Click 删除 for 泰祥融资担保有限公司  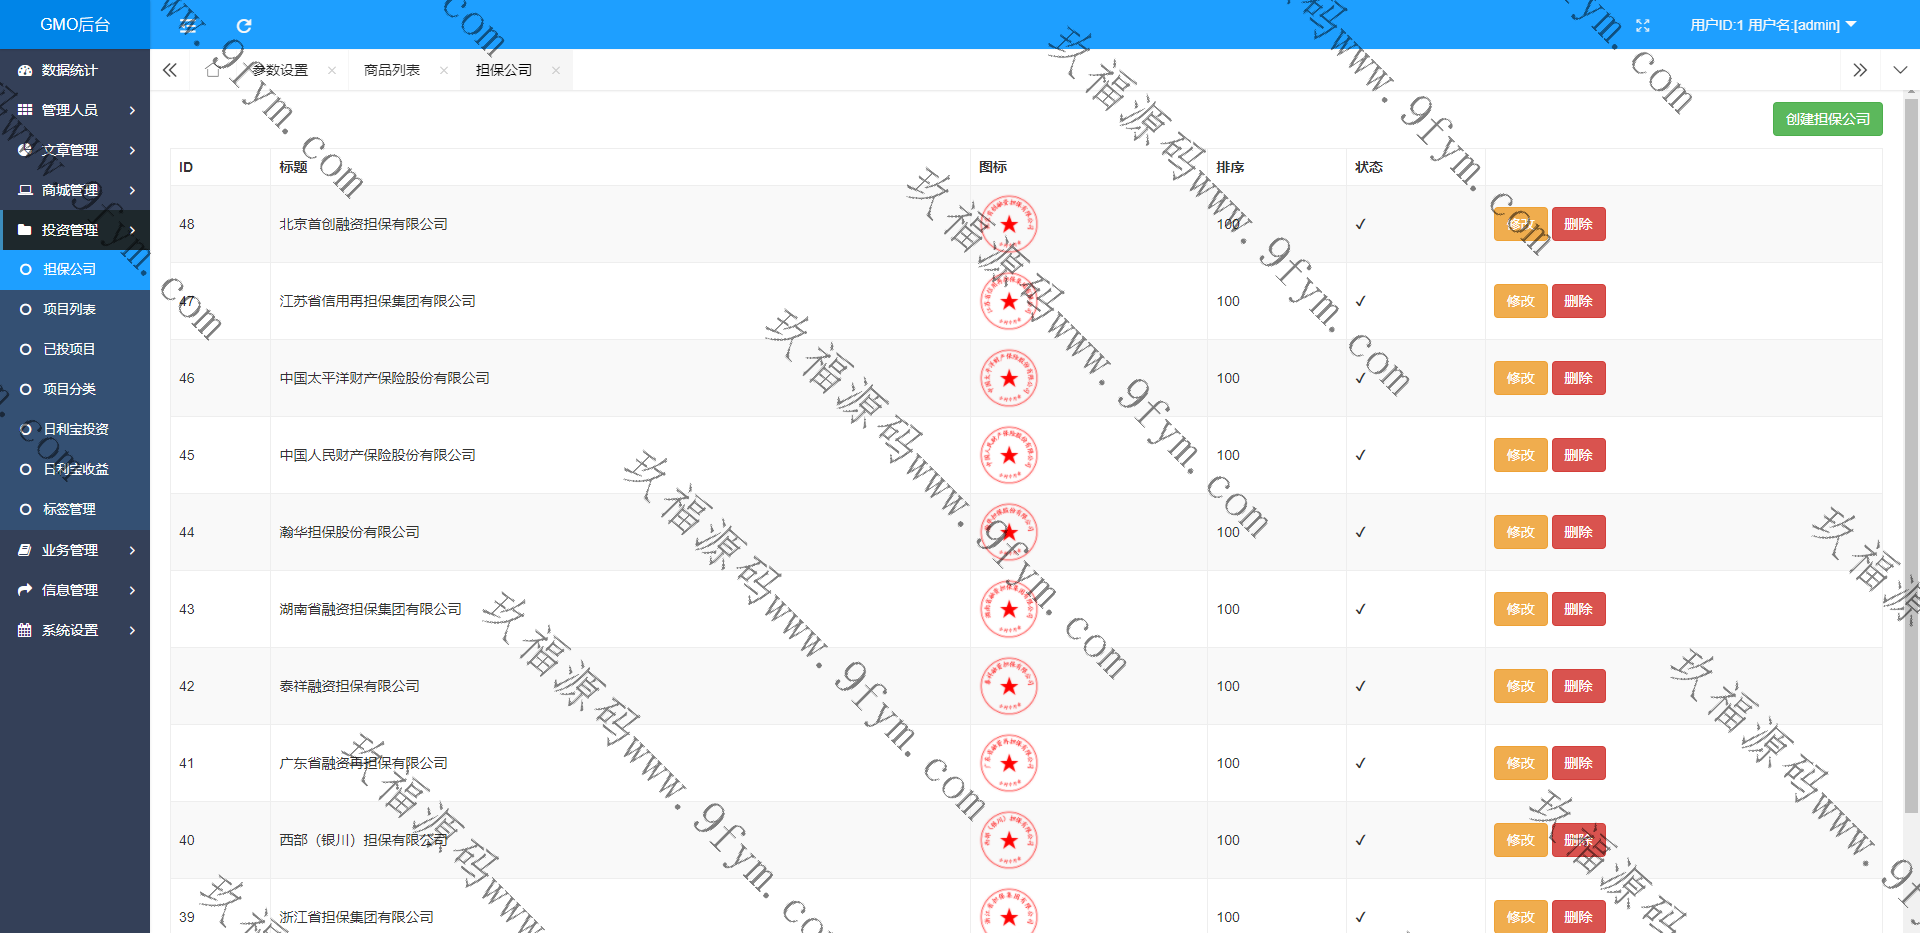[1578, 686]
